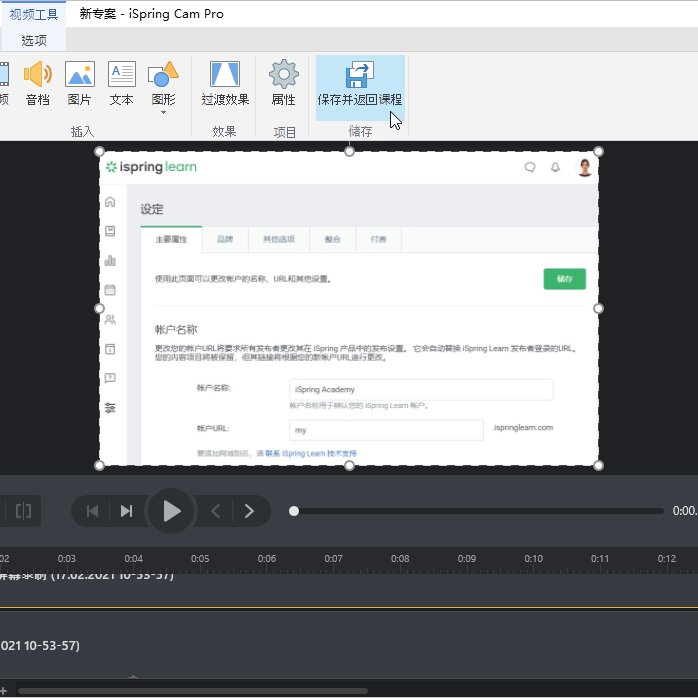Click the top-center resize handle of the video
698x698 pixels.
click(349, 152)
